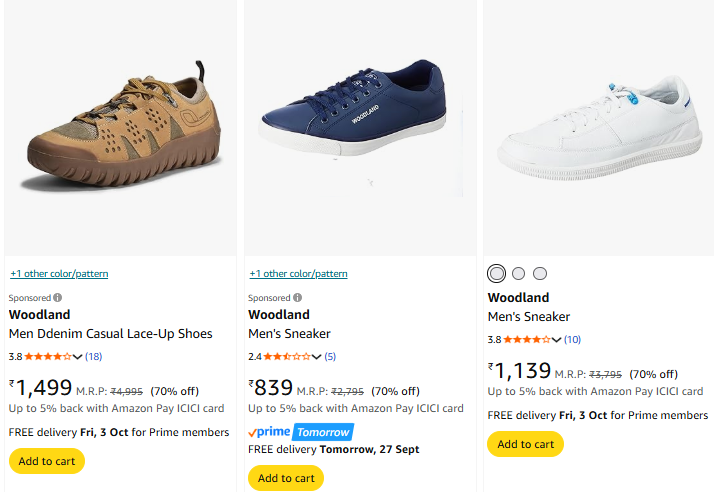Open "+1 other color/pattern" under the navy sneaker
This screenshot has height=492, width=714.
tap(298, 274)
